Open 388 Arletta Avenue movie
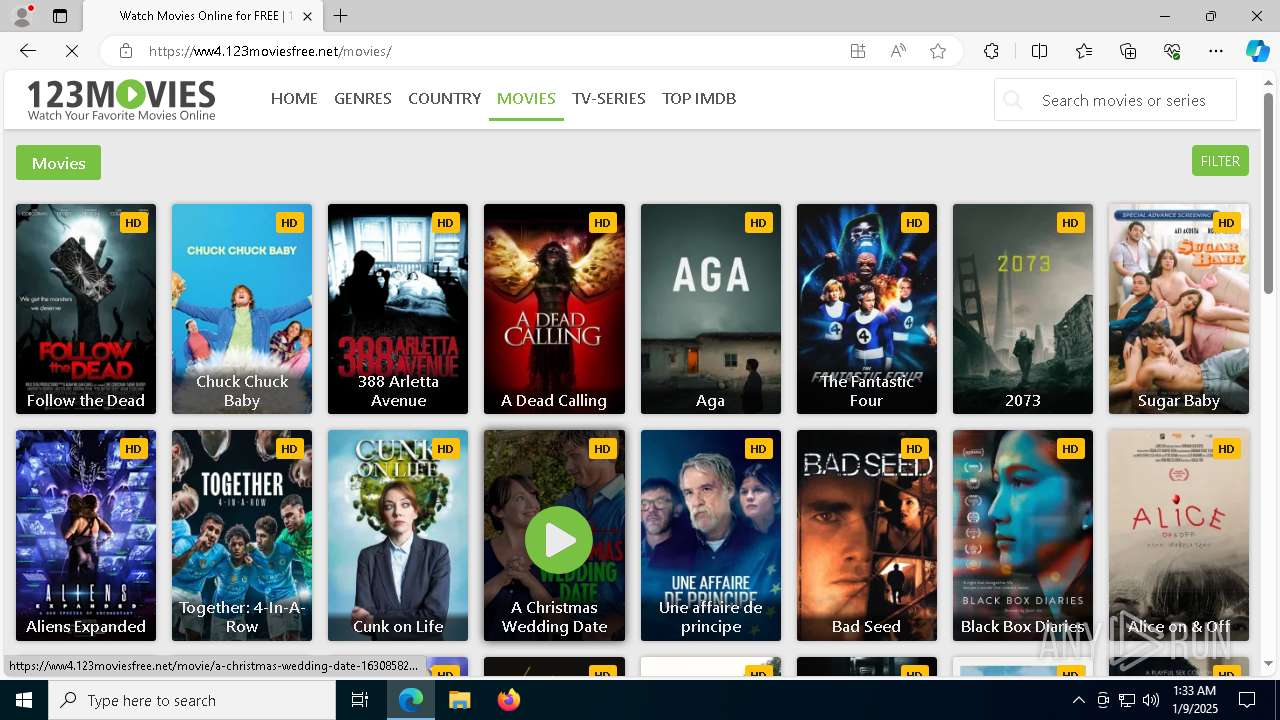This screenshot has height=720, width=1280. (398, 309)
